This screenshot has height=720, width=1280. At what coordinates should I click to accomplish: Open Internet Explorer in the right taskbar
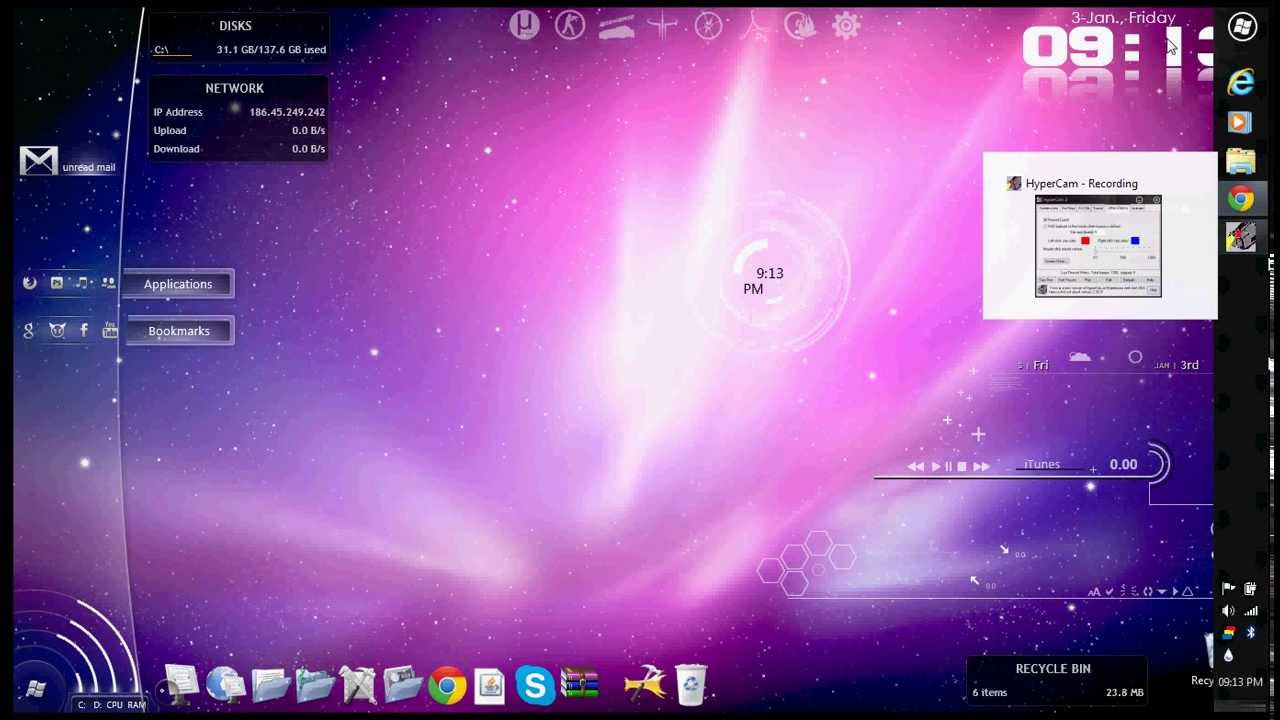click(1241, 82)
